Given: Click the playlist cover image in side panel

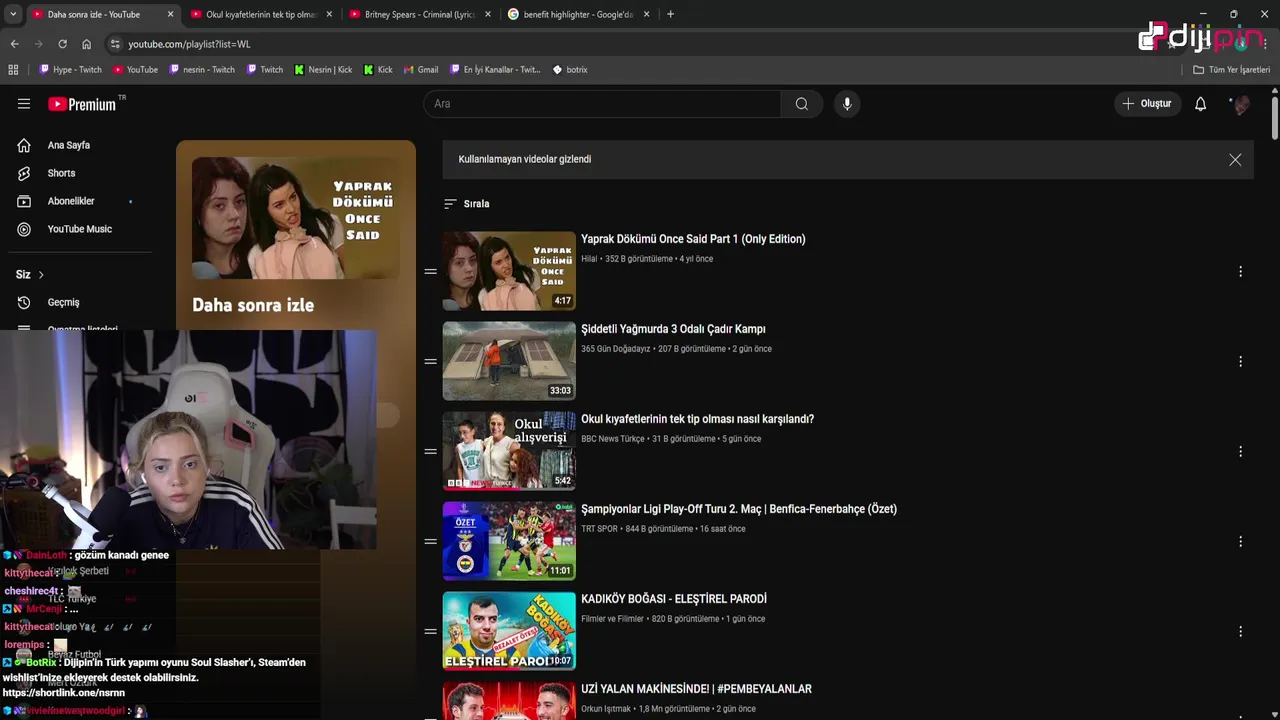Looking at the screenshot, I should [296, 217].
